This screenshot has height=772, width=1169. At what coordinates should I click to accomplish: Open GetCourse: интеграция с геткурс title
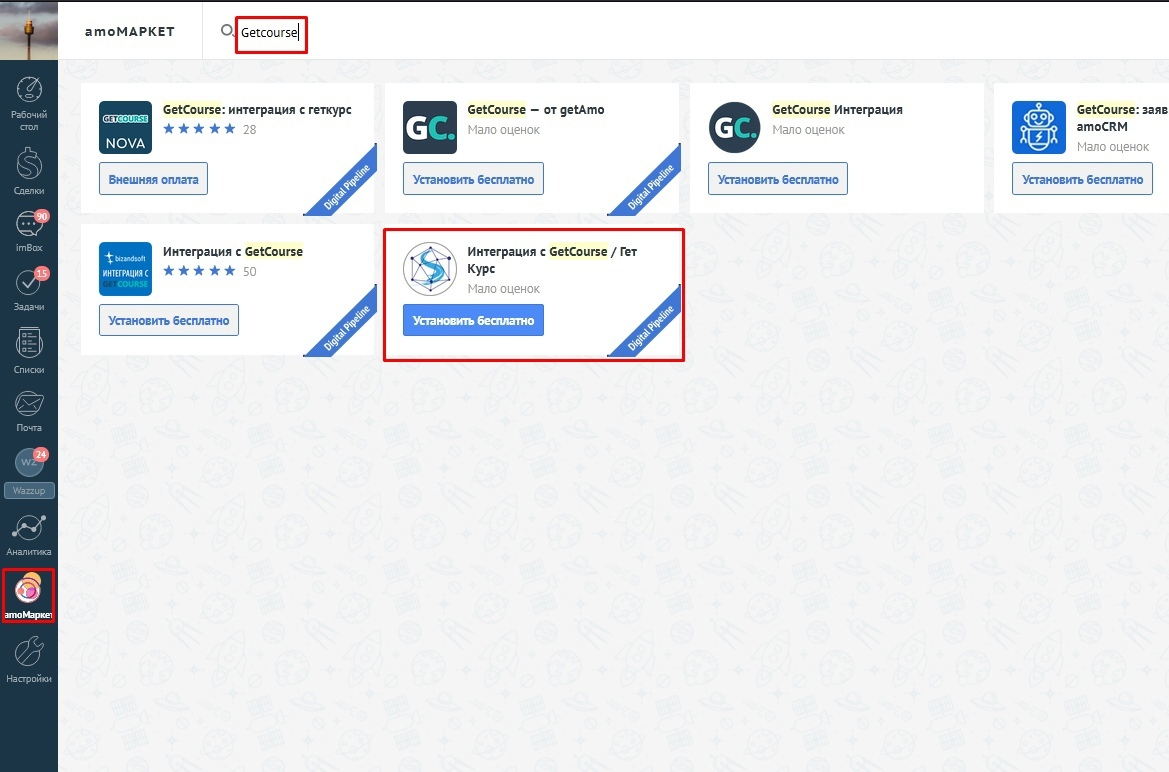coord(257,110)
